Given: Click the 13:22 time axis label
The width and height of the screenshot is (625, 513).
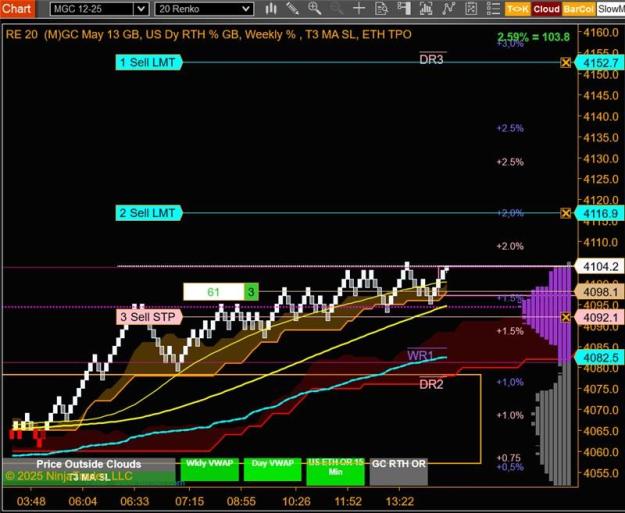Looking at the screenshot, I should click(x=400, y=501).
